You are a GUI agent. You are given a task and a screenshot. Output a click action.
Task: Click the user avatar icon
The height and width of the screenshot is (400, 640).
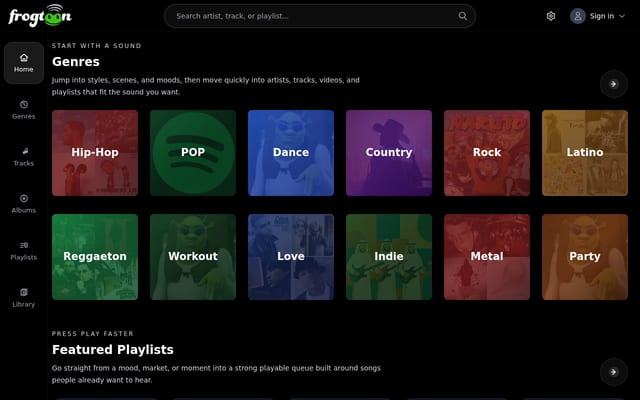[x=578, y=16]
